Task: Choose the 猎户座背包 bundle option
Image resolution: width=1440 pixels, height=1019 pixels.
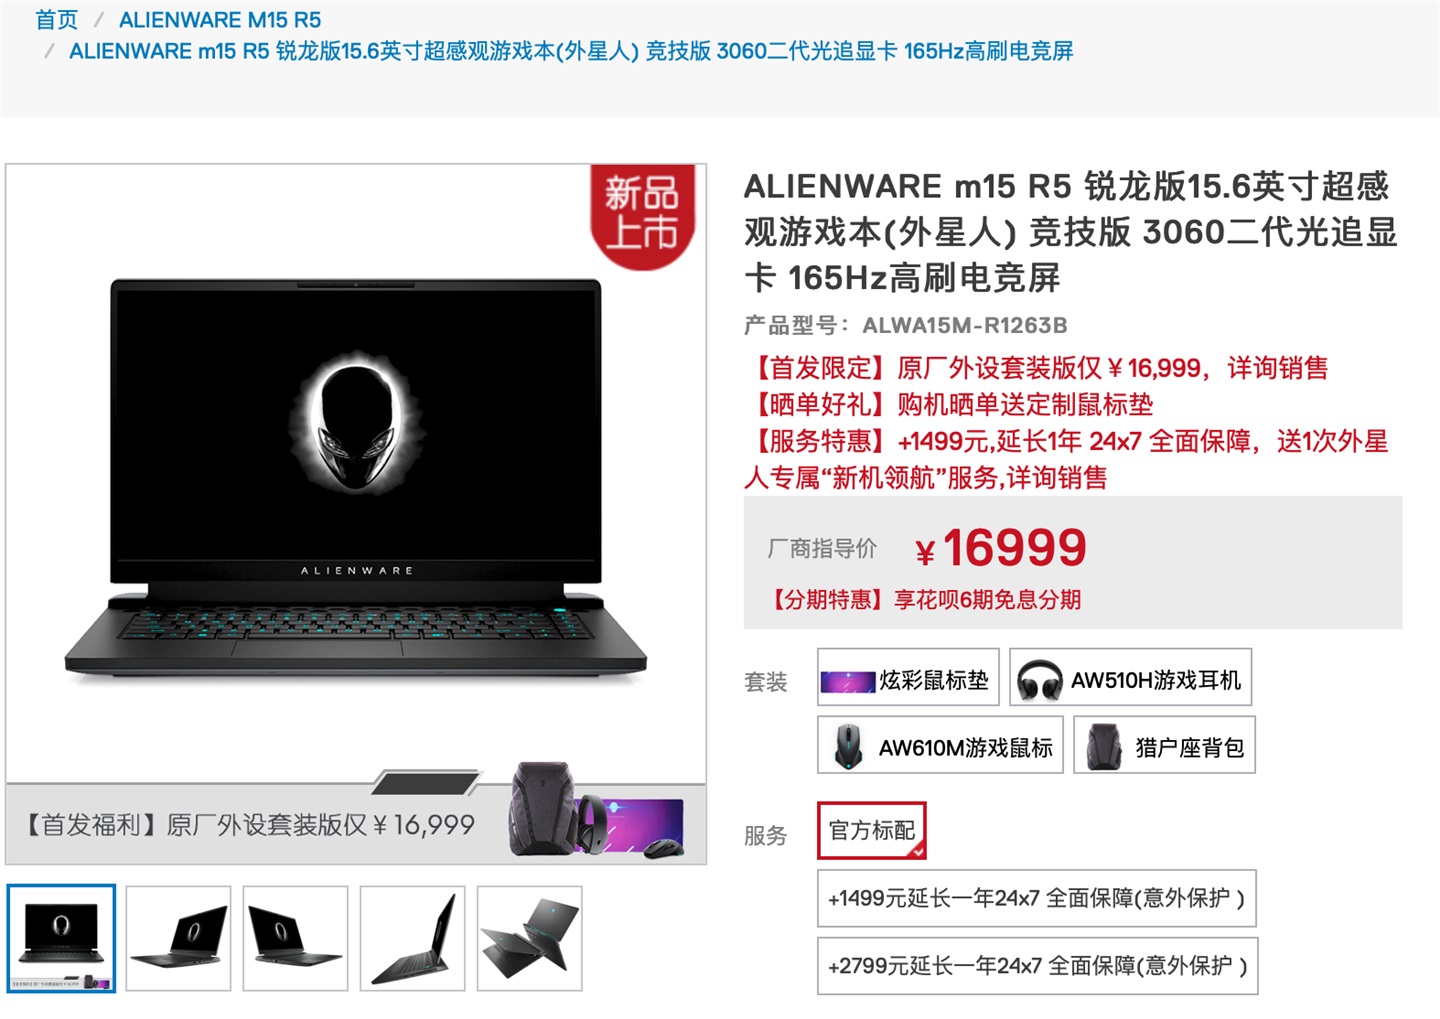Action: (x=1164, y=746)
